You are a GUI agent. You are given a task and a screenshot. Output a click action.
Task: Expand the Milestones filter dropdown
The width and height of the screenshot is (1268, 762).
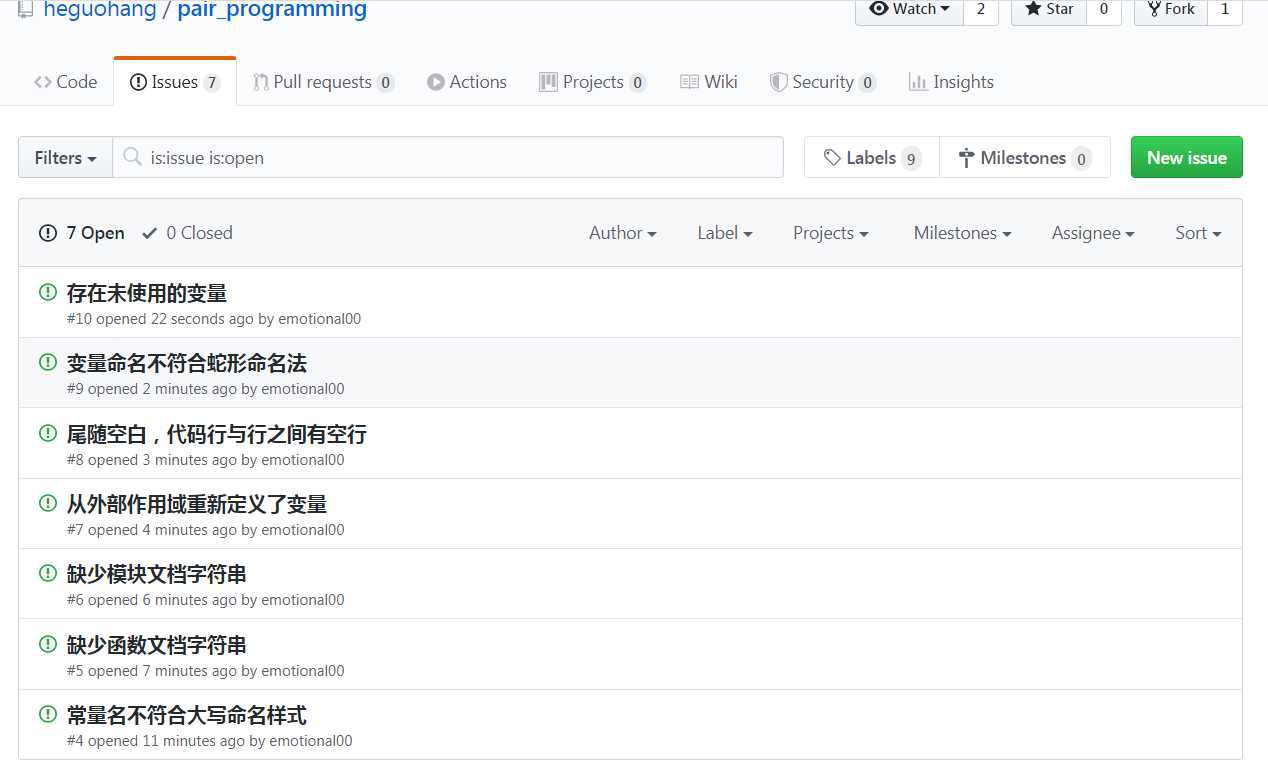click(963, 233)
